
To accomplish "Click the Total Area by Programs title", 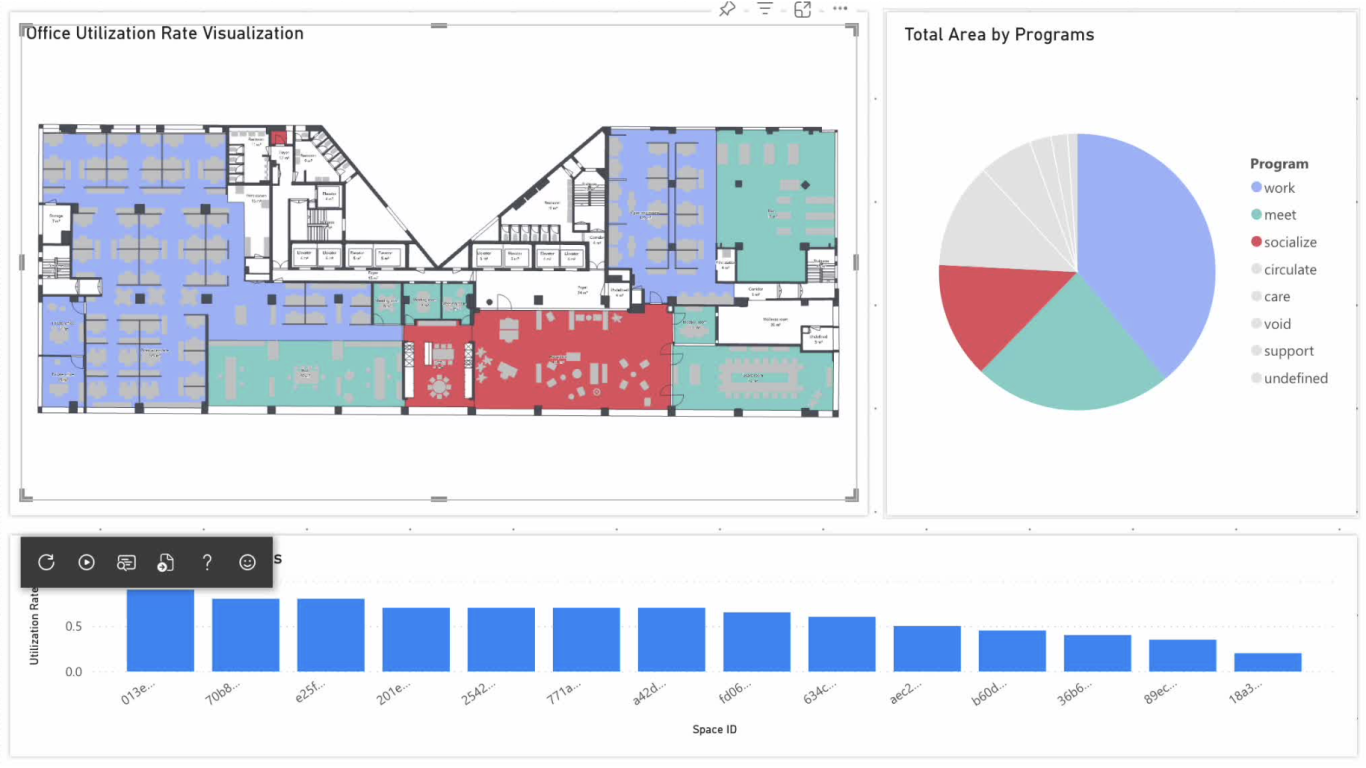I will pyautogui.click(x=999, y=34).
